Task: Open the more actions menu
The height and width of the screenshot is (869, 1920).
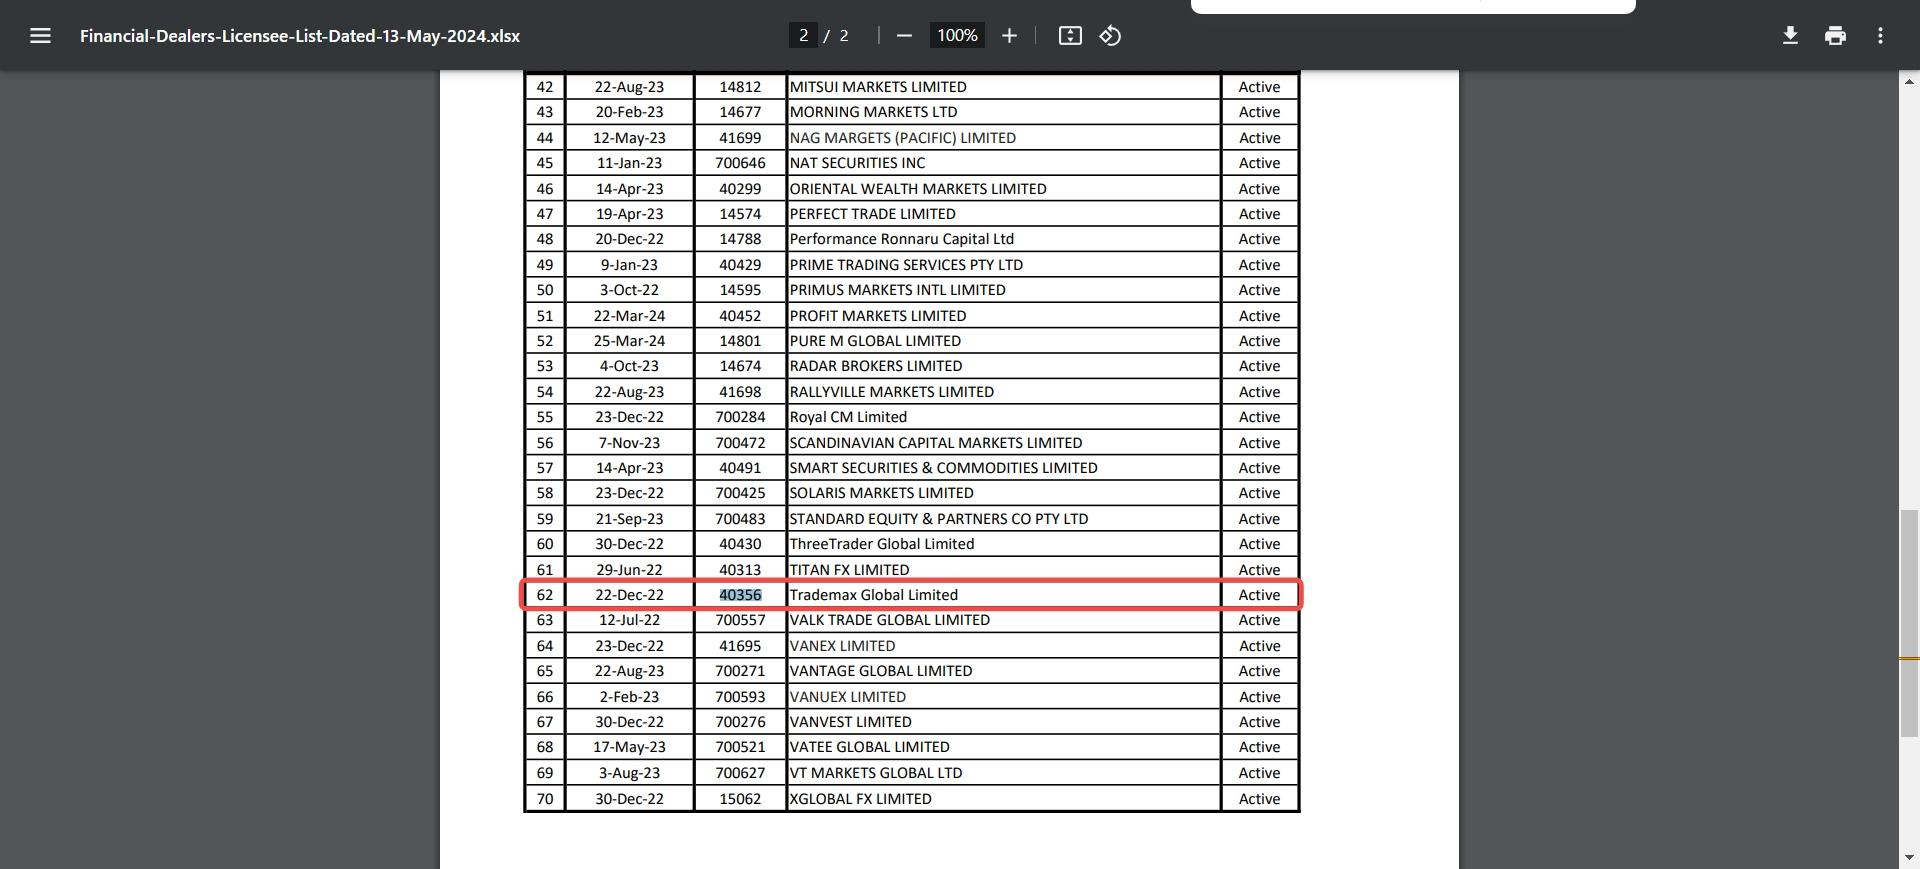Action: 1880,36
